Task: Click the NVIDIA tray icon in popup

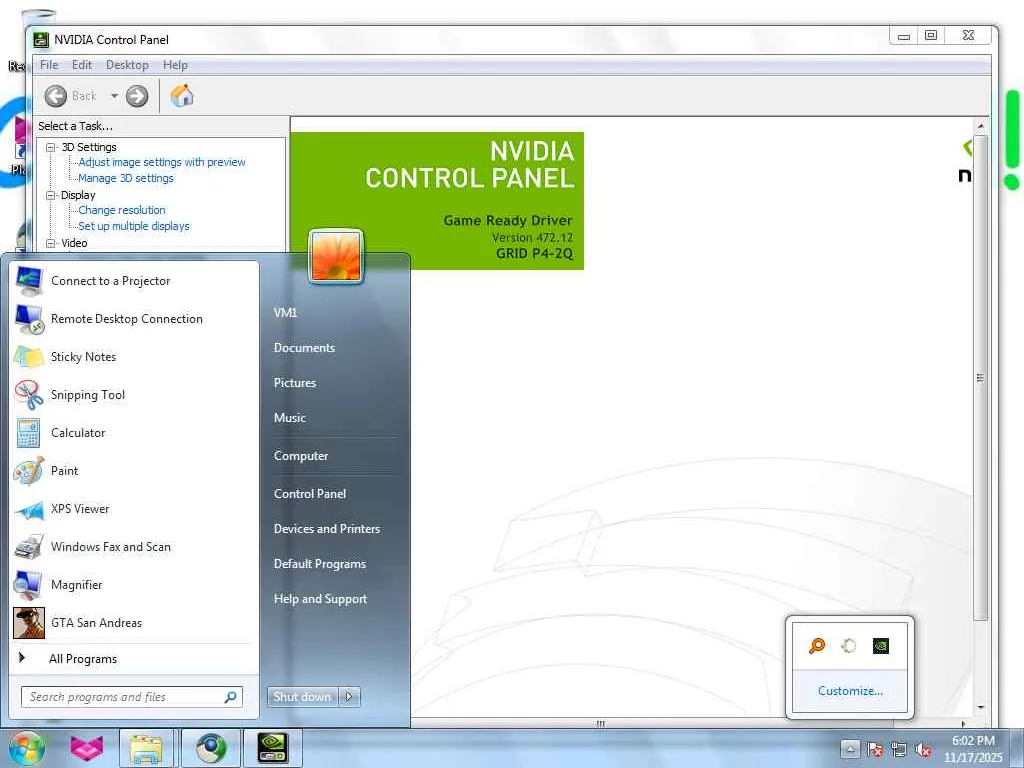Action: tap(881, 646)
